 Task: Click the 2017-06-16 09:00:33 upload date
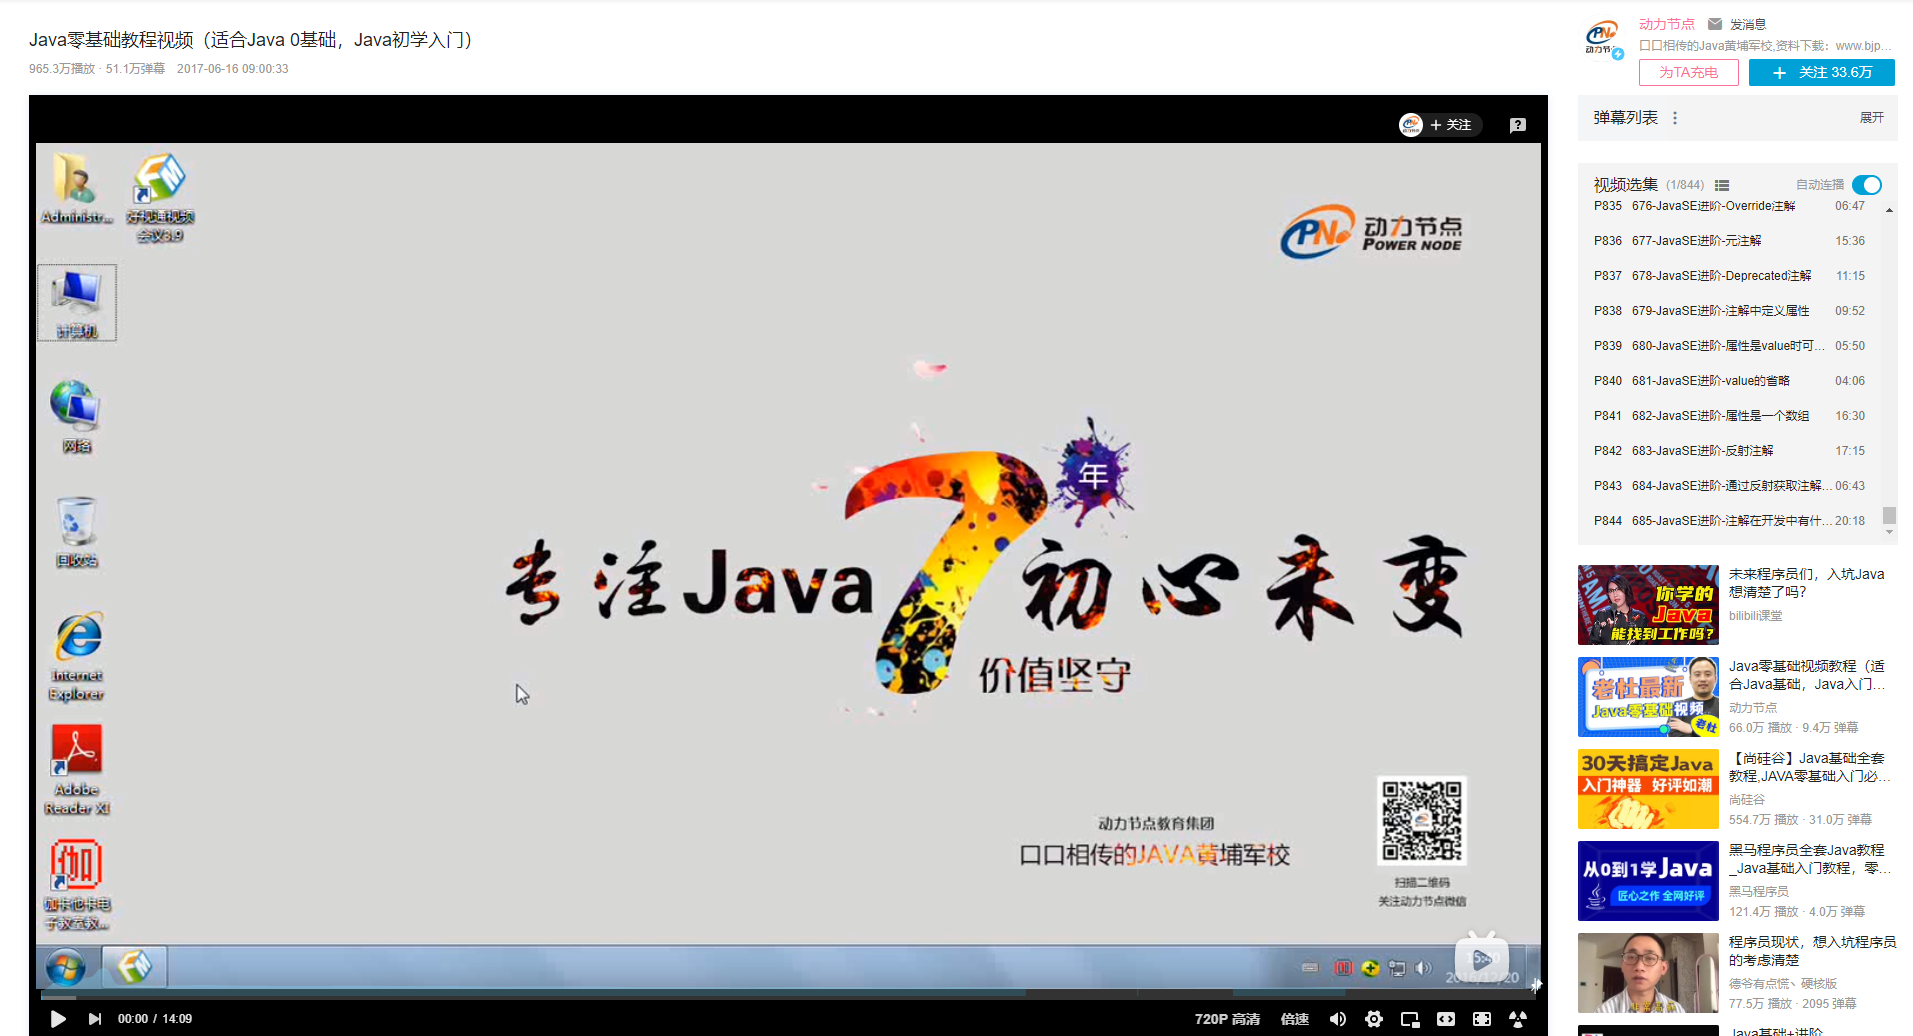click(x=232, y=69)
